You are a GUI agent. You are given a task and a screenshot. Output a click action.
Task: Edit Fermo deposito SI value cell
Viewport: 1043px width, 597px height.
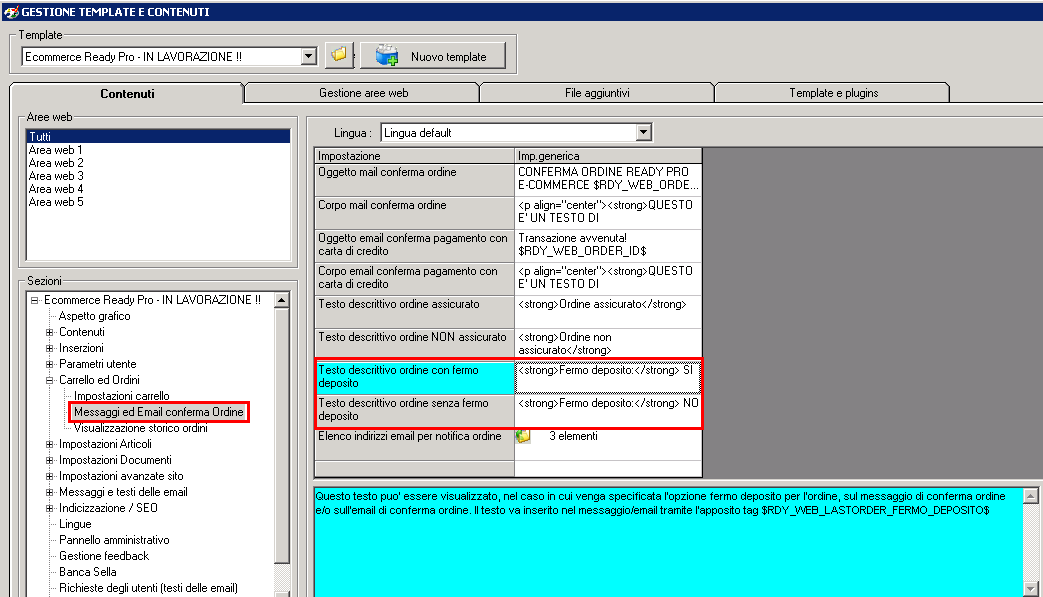[608, 378]
